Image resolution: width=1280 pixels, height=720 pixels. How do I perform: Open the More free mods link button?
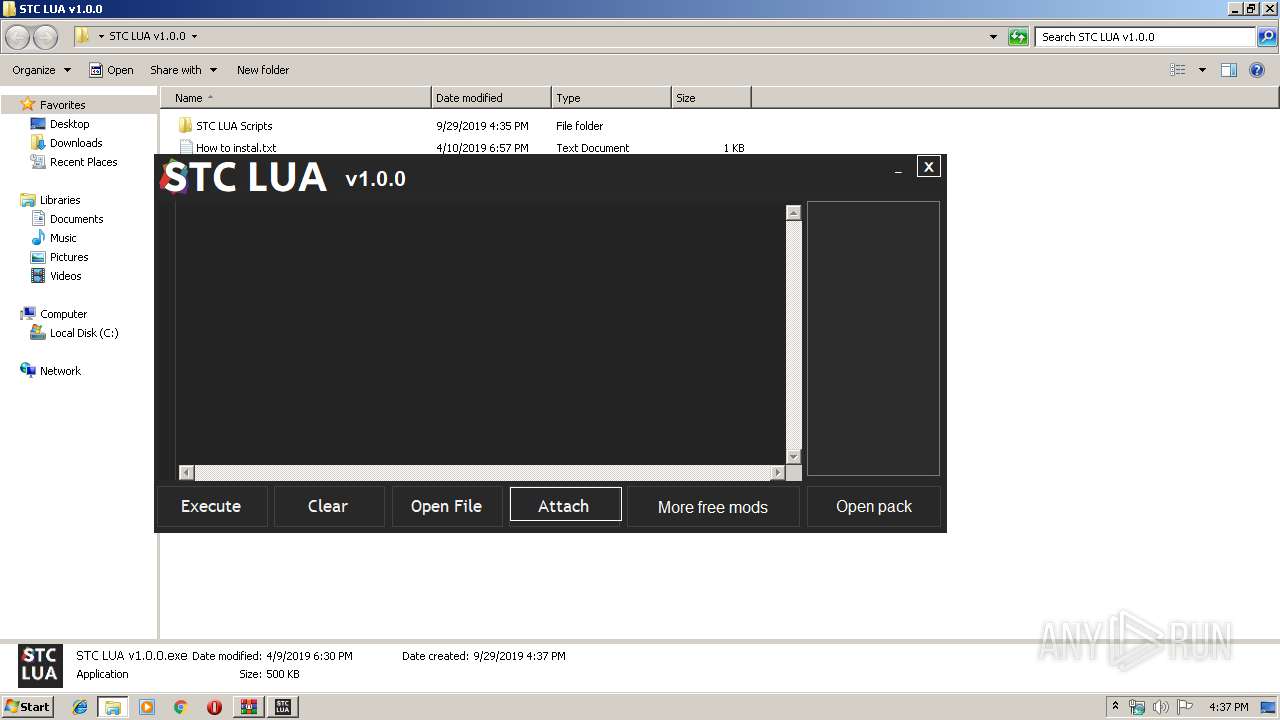pyautogui.click(x=713, y=507)
